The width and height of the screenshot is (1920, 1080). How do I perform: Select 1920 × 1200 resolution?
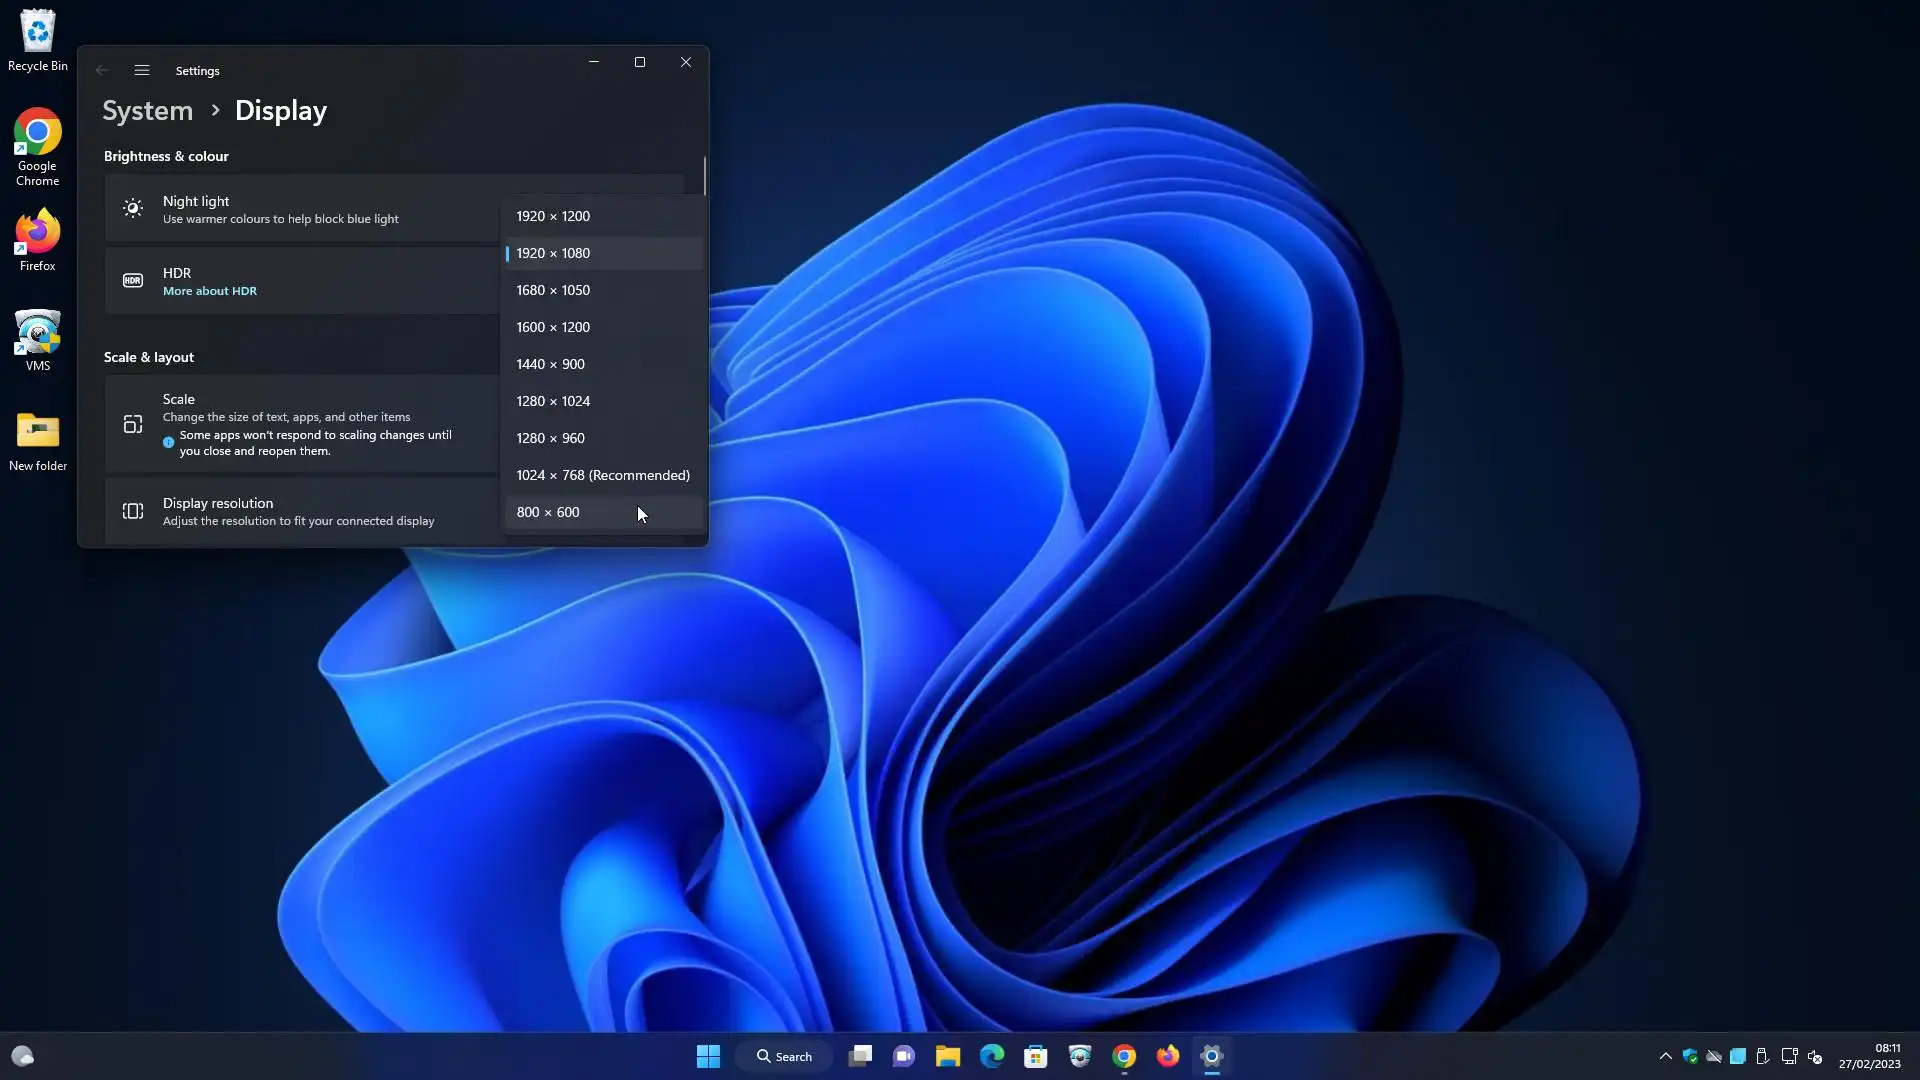[553, 217]
